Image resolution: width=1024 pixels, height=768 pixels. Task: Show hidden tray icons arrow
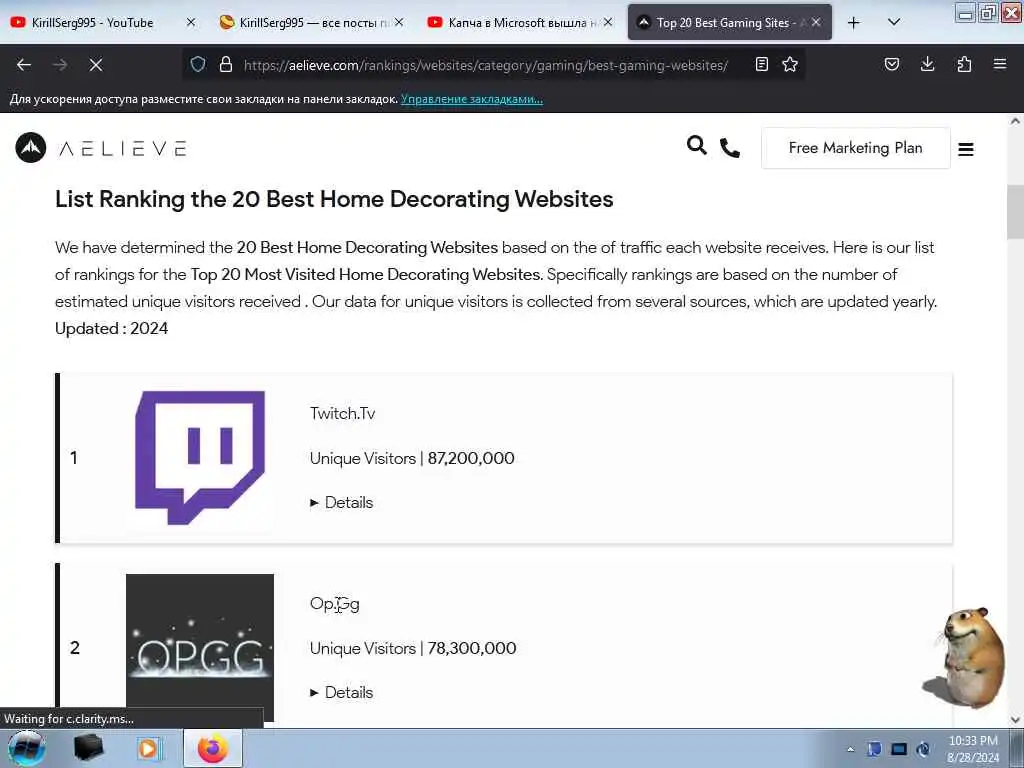coord(850,749)
